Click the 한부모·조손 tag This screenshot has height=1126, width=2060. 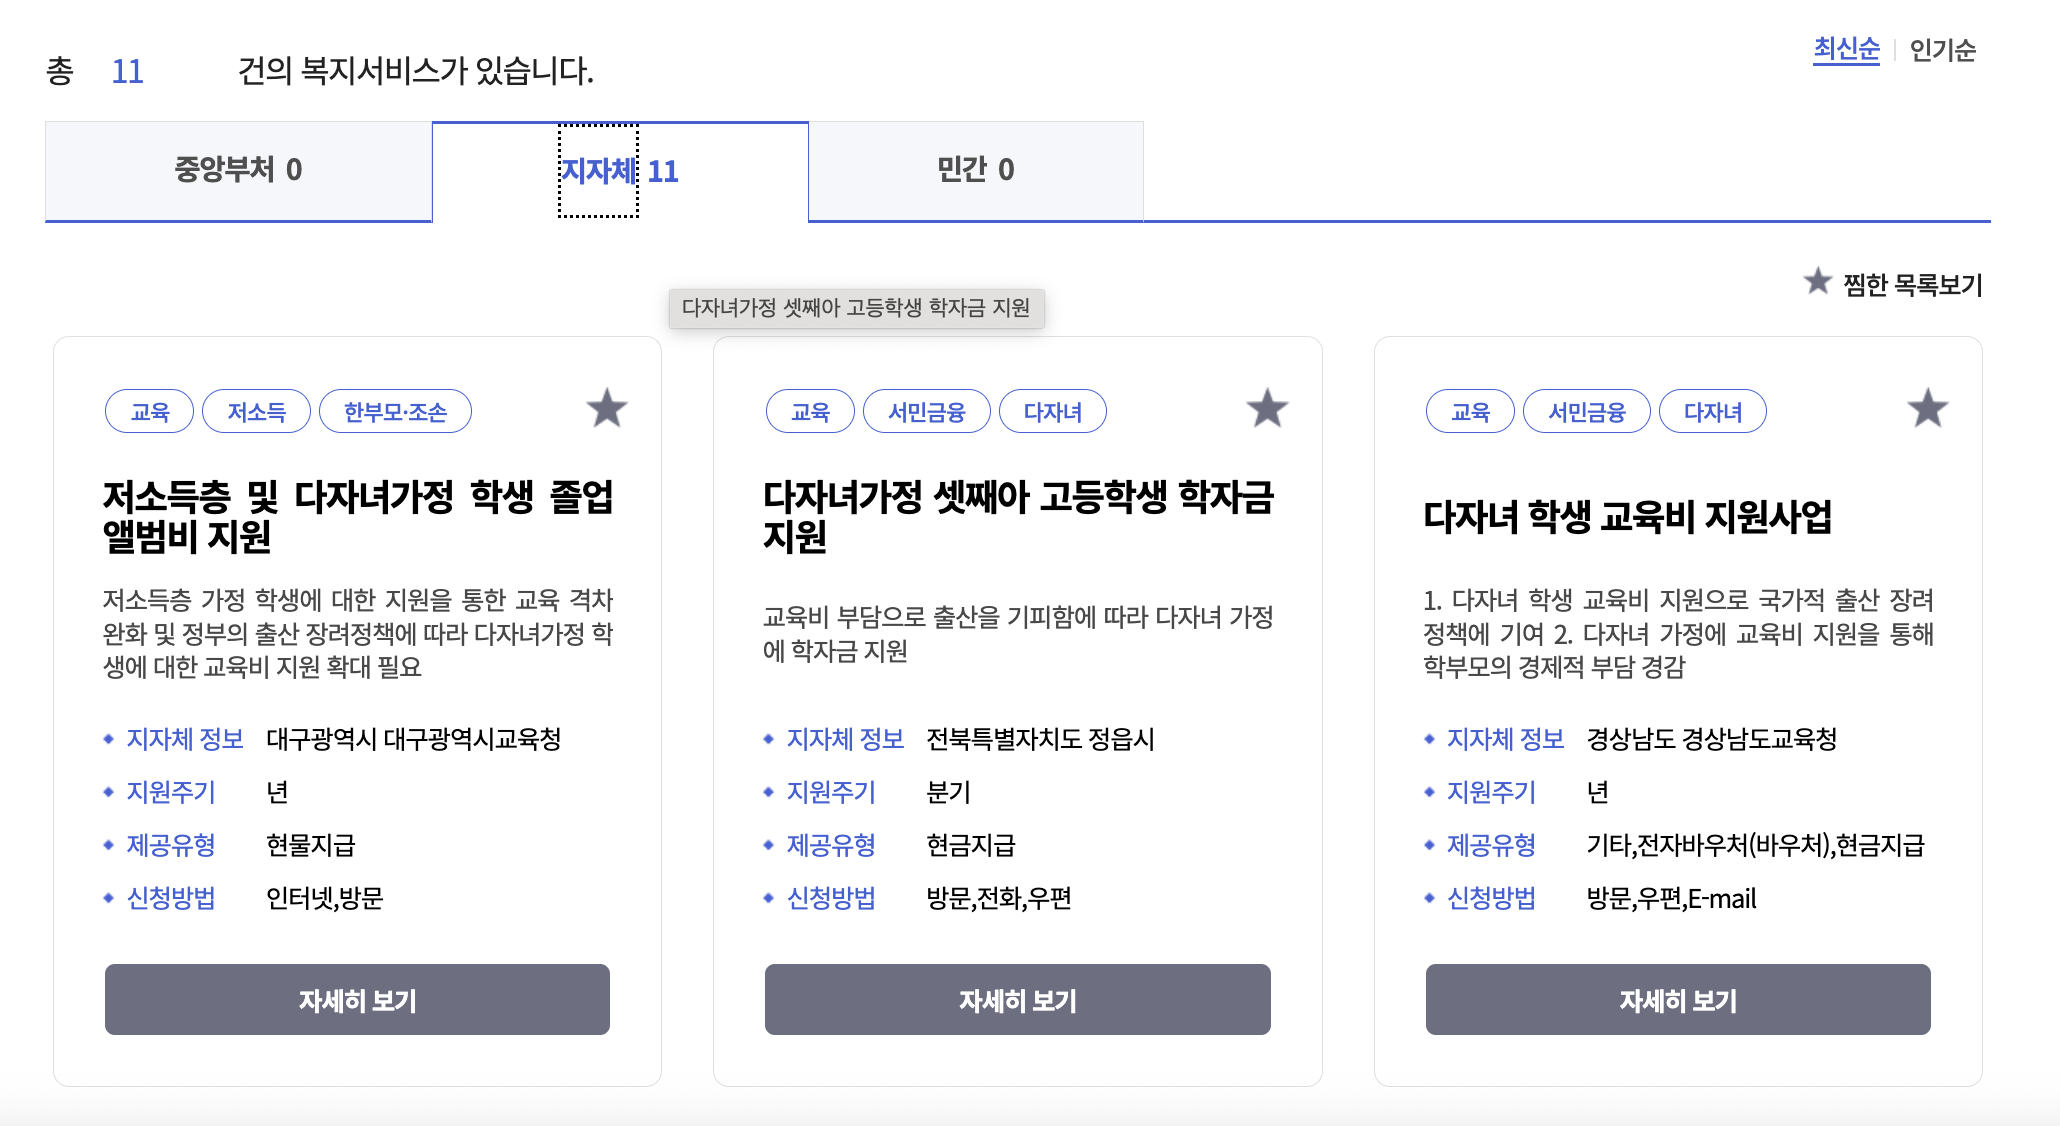tap(395, 411)
